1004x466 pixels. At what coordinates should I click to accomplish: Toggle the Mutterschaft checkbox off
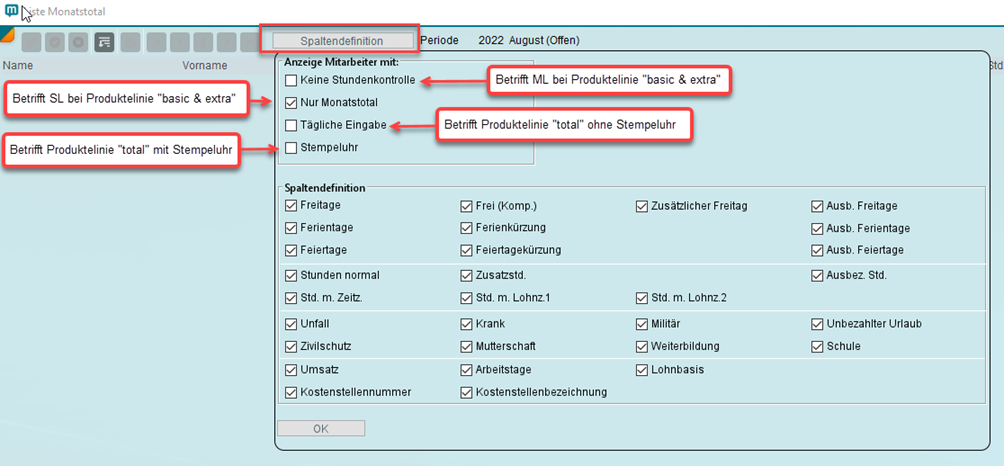(466, 346)
